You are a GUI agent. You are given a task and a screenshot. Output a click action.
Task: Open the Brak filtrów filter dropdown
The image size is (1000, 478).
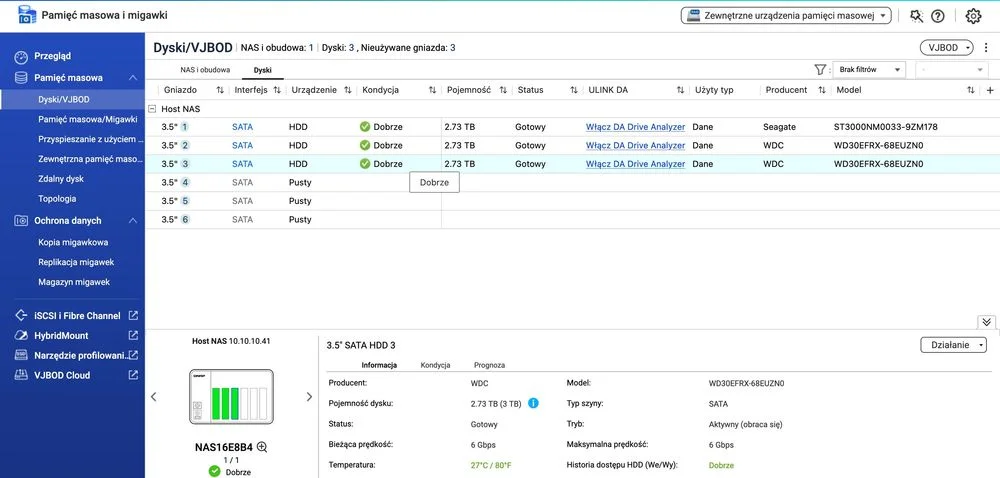point(869,69)
